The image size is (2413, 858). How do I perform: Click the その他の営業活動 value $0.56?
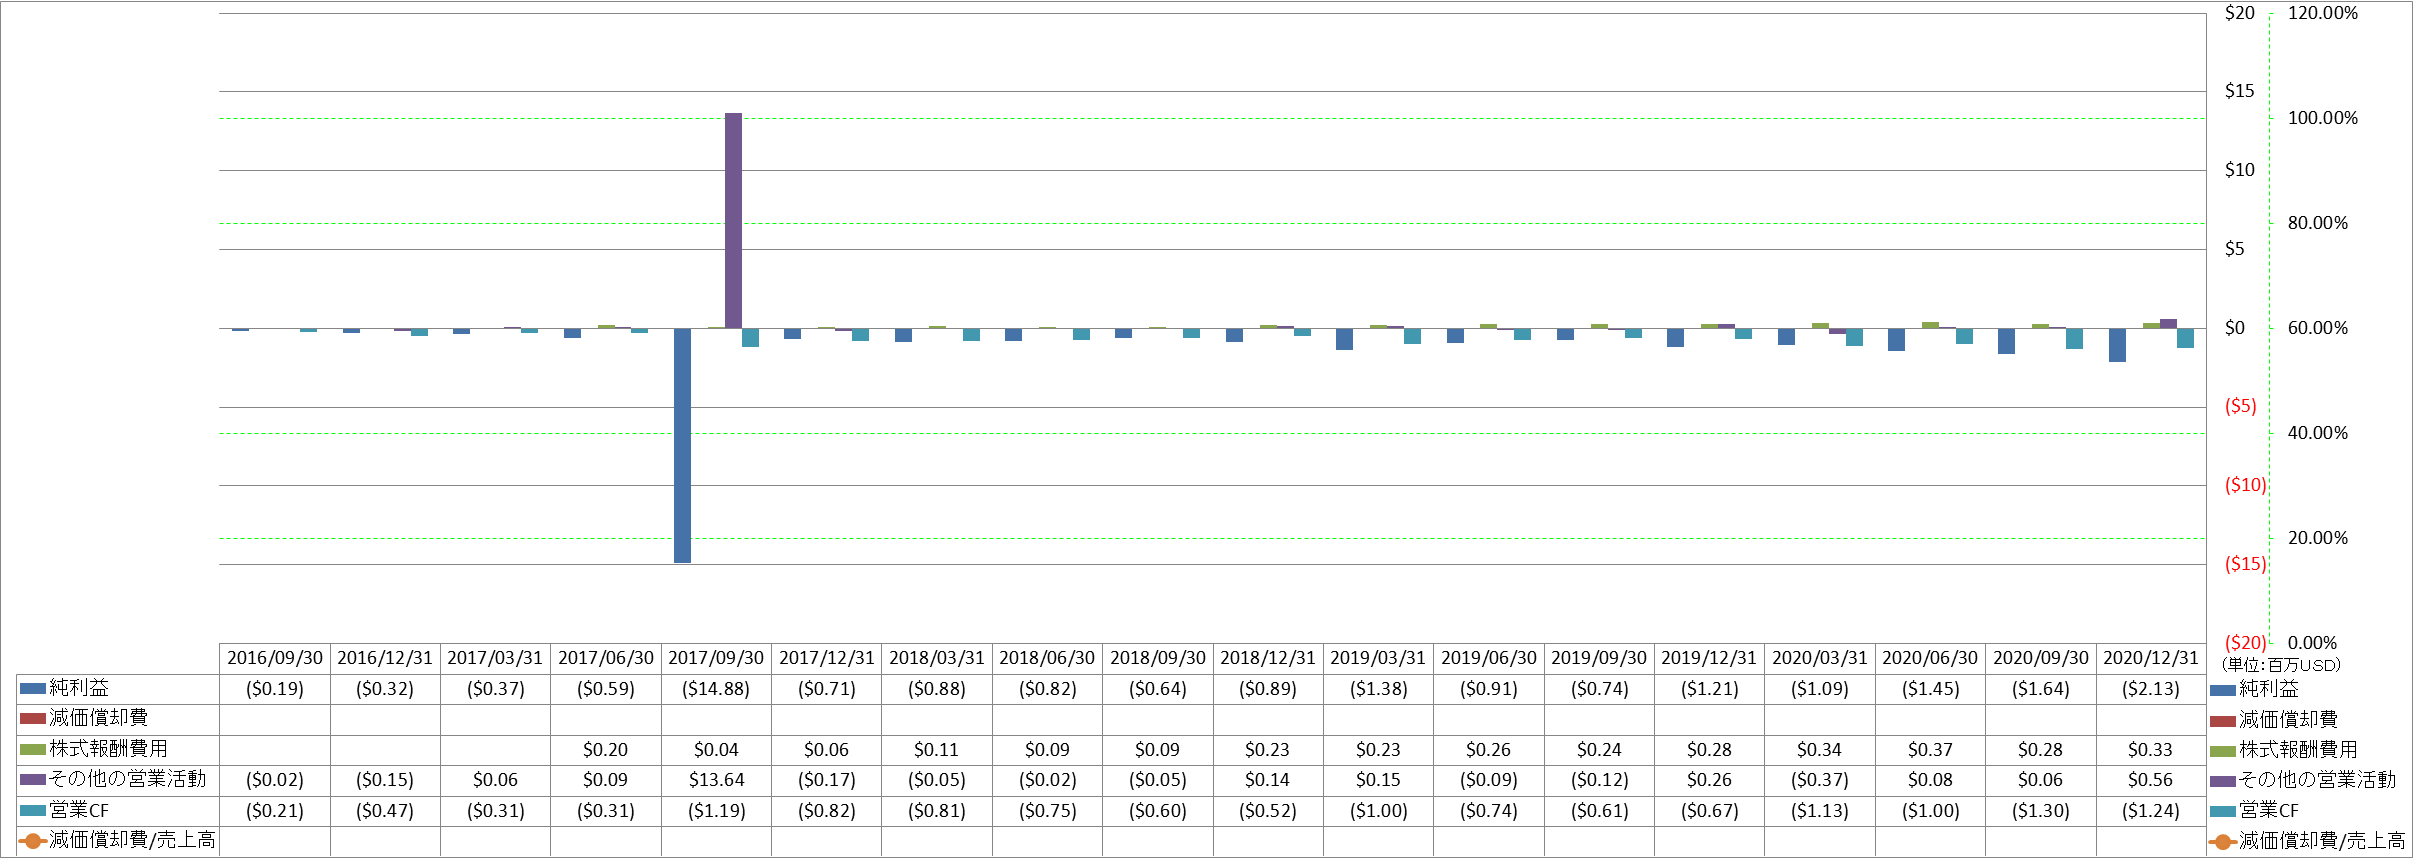tap(2151, 780)
